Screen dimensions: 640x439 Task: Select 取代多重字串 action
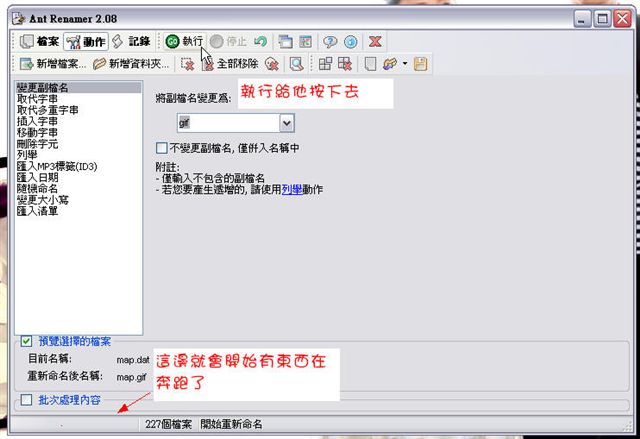[78, 110]
